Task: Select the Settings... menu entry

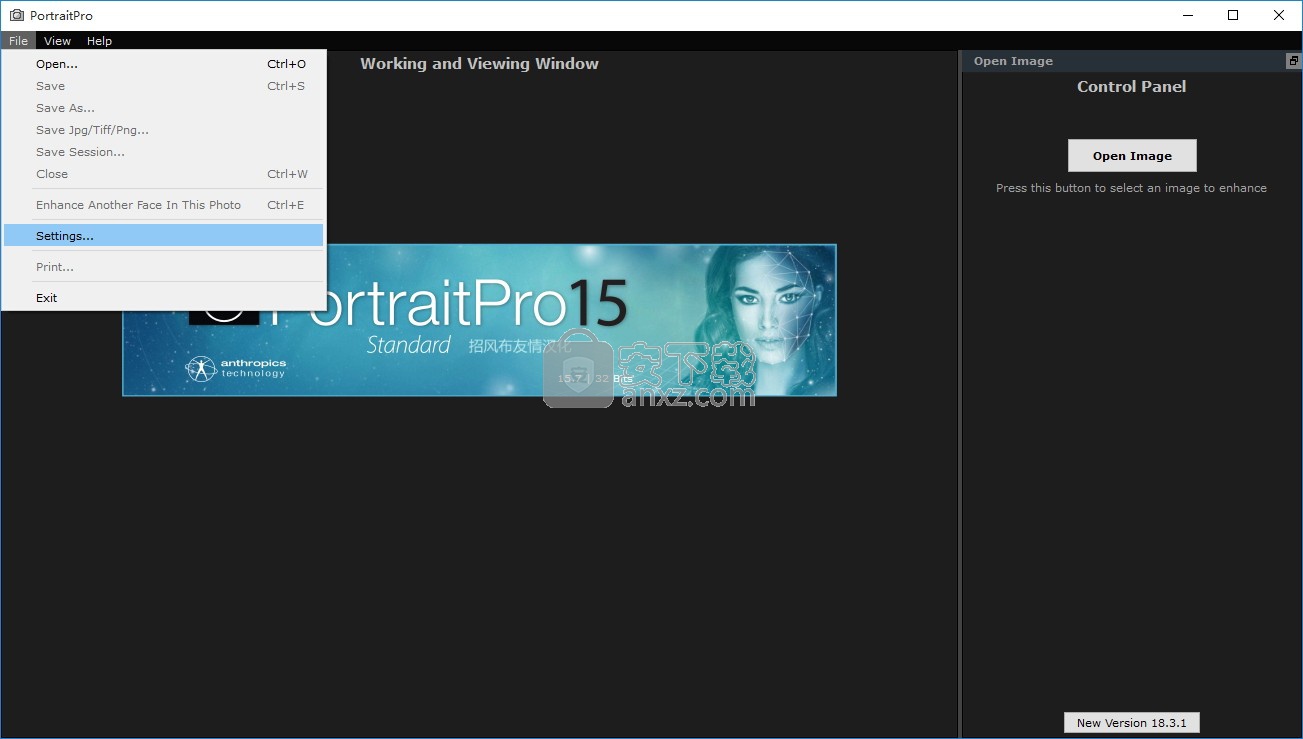Action: pyautogui.click(x=163, y=236)
